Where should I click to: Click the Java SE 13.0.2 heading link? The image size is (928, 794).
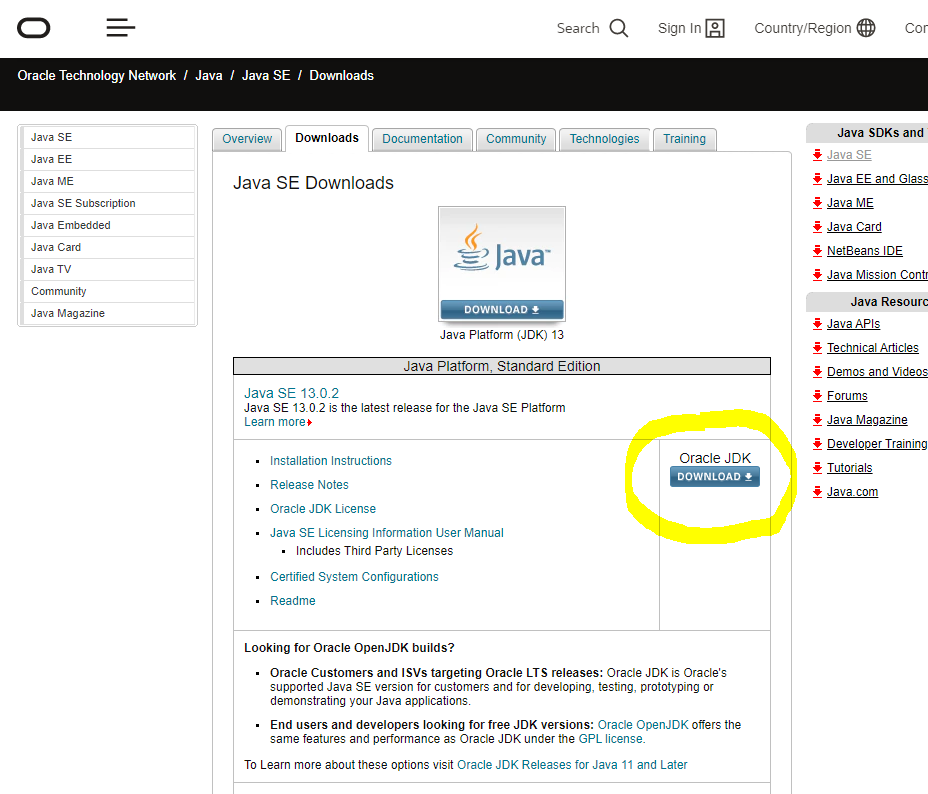pos(291,393)
